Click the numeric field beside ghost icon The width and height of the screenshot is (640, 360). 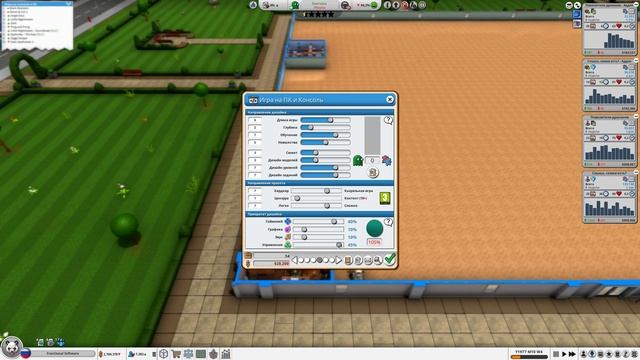[372, 160]
